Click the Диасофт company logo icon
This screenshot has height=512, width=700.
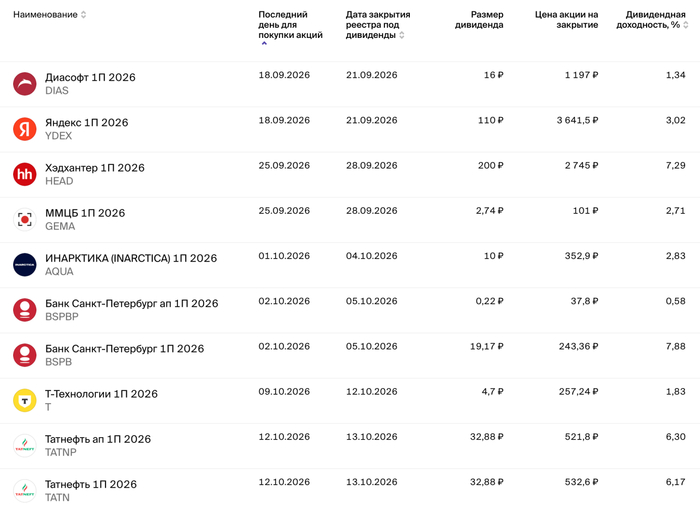pyautogui.click(x=25, y=84)
